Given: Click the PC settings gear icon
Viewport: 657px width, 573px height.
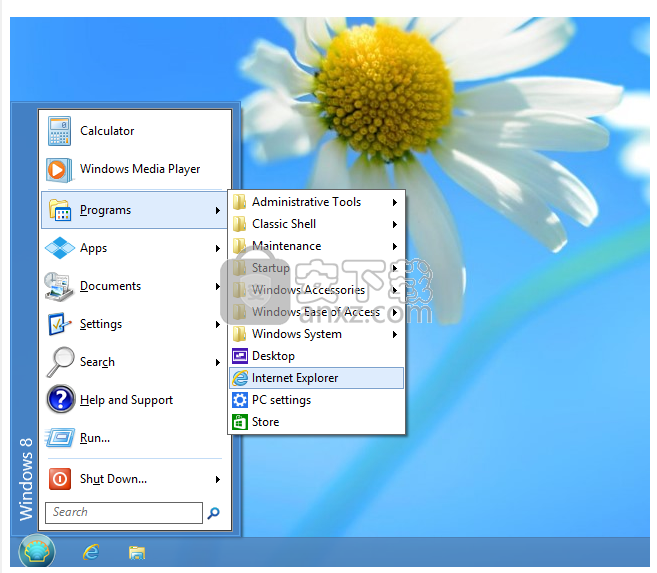Looking at the screenshot, I should tap(240, 400).
